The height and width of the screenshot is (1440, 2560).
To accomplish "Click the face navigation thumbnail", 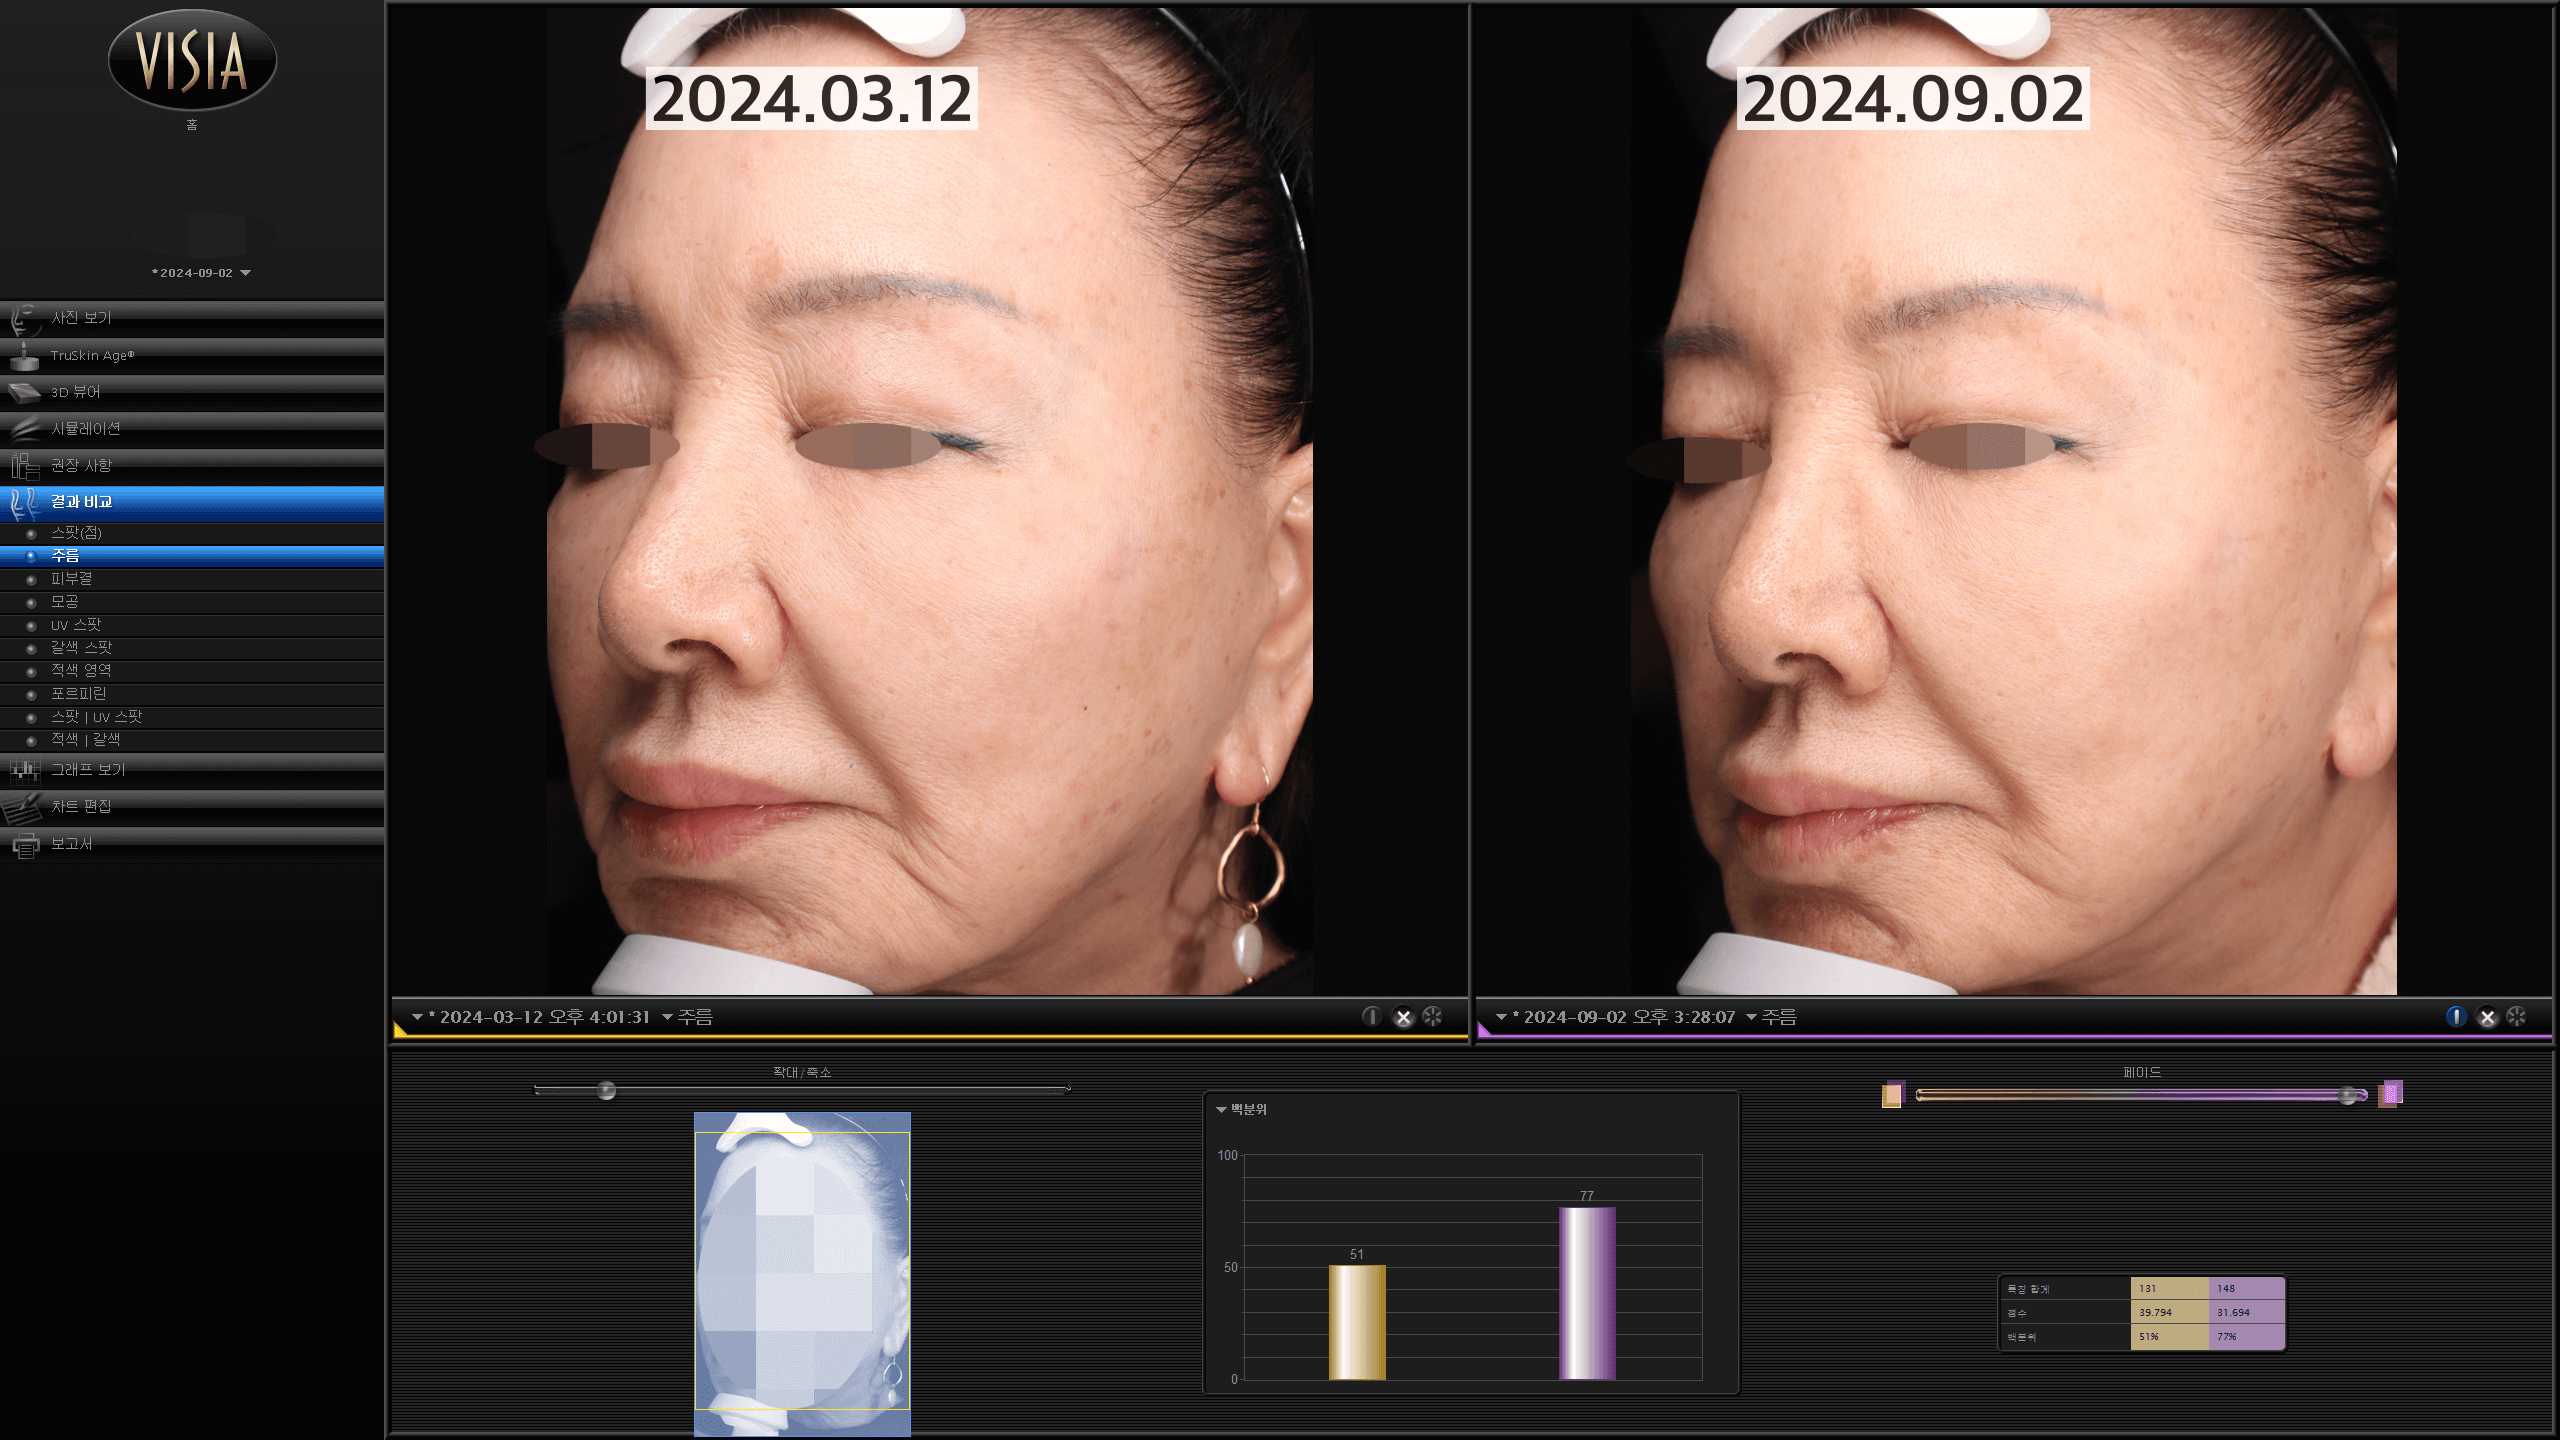I will 802,1274.
